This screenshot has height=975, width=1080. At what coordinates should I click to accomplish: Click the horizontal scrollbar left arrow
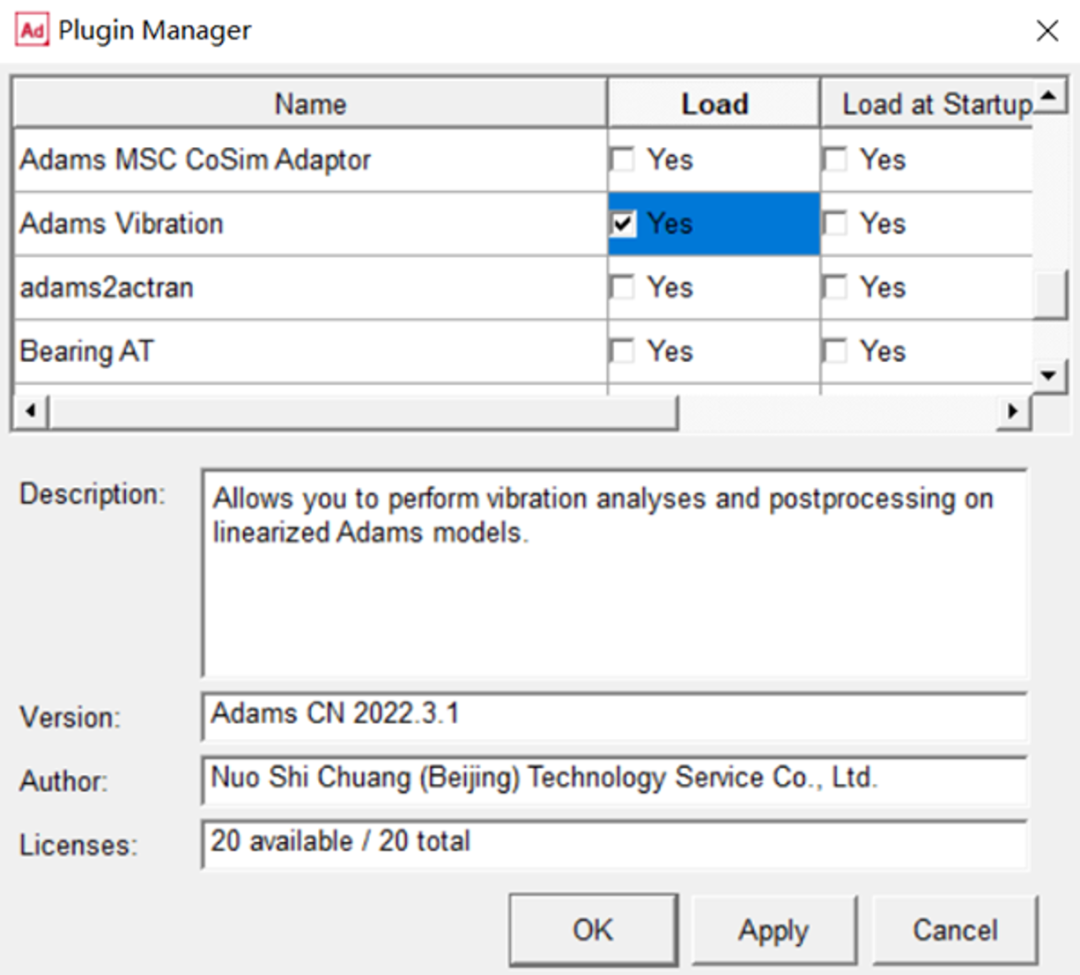(x=30, y=411)
